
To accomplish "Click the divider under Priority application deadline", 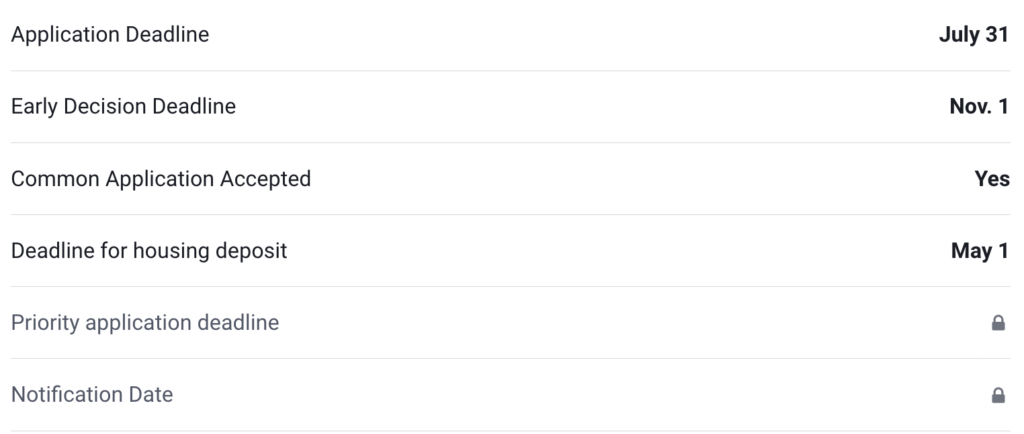I will [512, 359].
